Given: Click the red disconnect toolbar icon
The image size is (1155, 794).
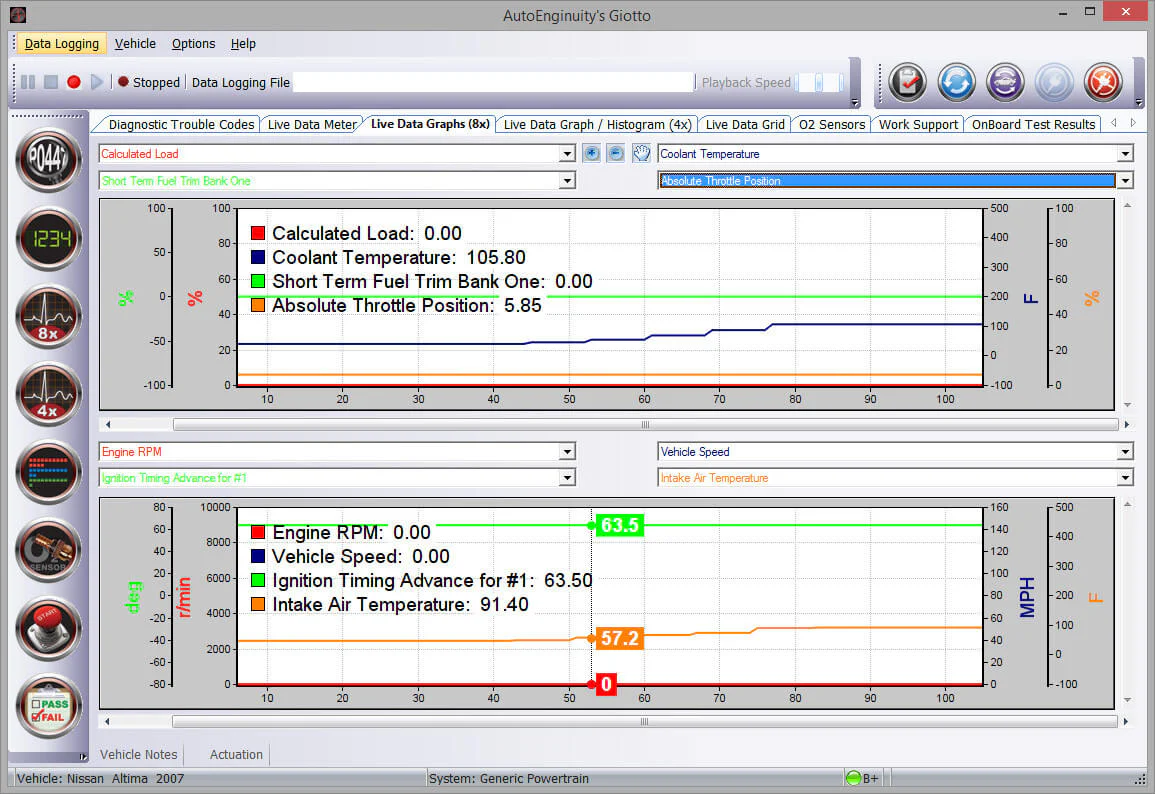Looking at the screenshot, I should point(1103,82).
